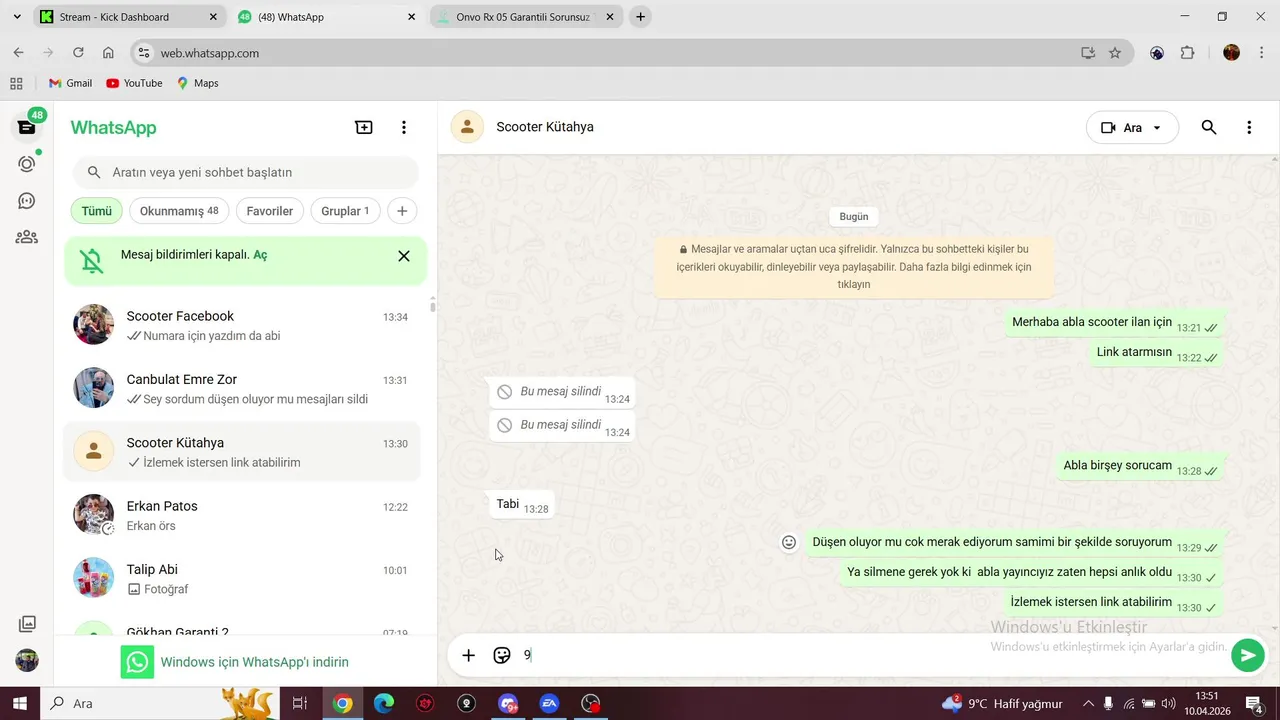The width and height of the screenshot is (1280, 720).
Task: Switch to Stream - Kick Dashboard tab
Action: [x=127, y=17]
